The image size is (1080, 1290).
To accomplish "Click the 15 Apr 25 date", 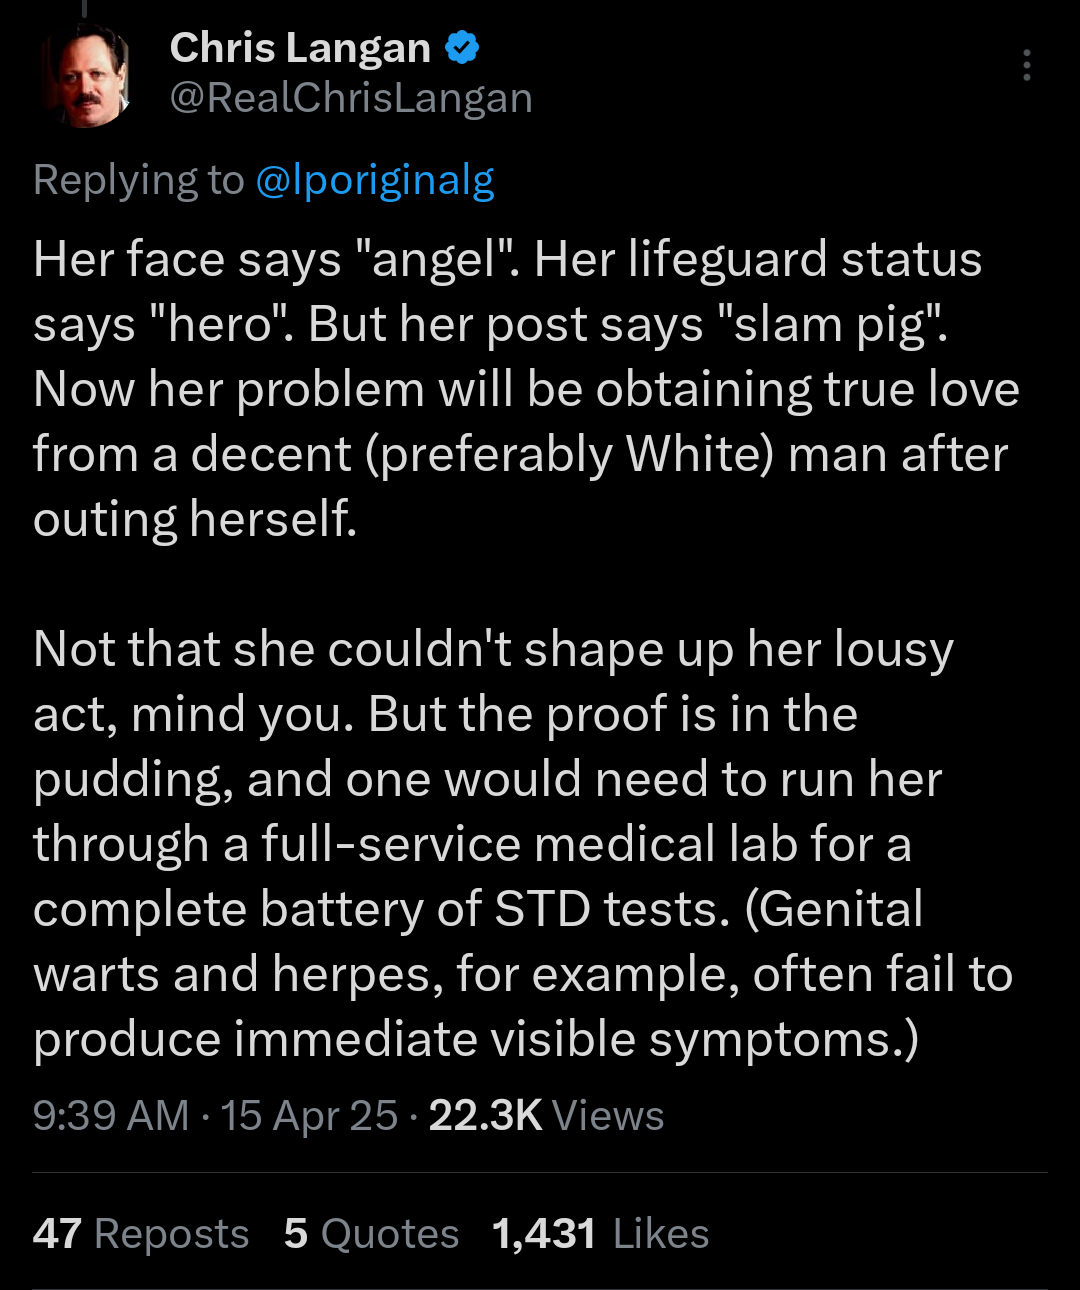I will [309, 1116].
